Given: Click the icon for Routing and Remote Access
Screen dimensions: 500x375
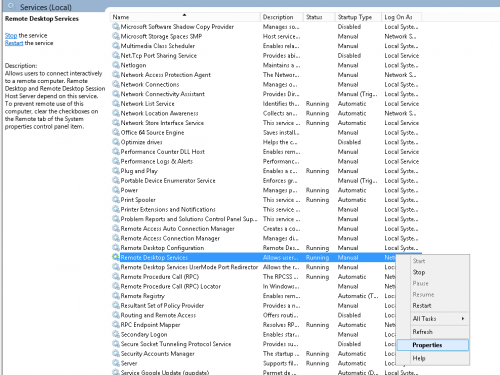Looking at the screenshot, I should [116, 315].
